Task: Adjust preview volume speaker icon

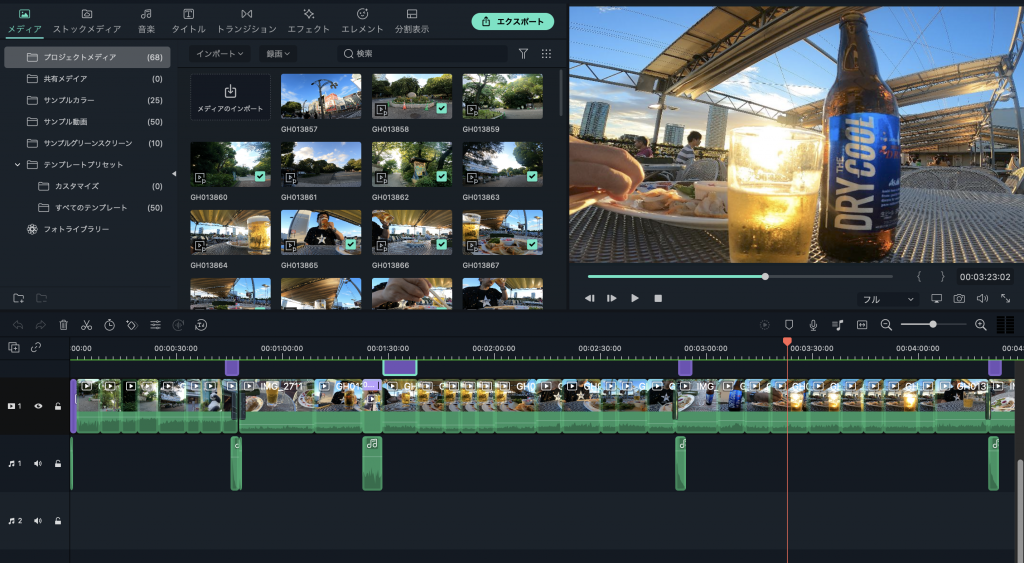Action: tap(982, 298)
